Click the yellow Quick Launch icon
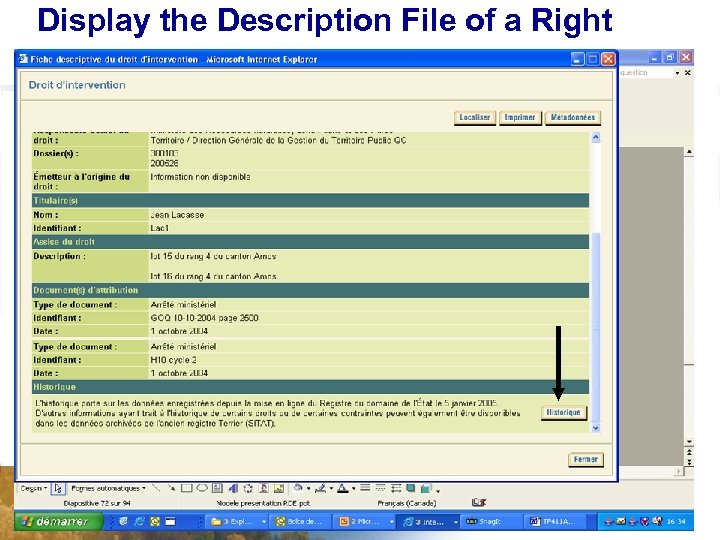The image size is (720, 540). tap(155, 521)
